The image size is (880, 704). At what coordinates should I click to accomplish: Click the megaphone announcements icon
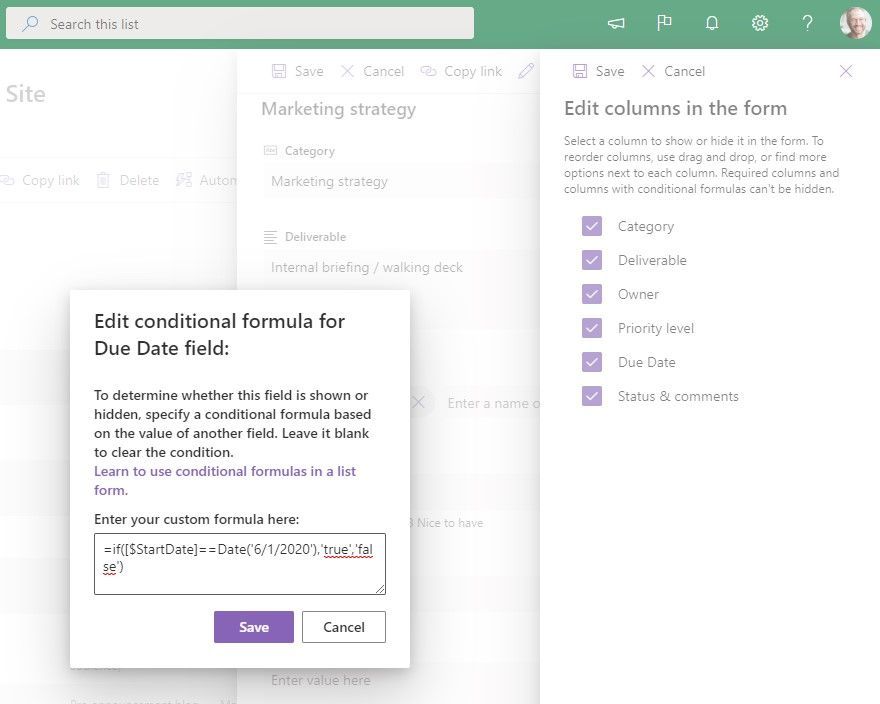(x=616, y=23)
